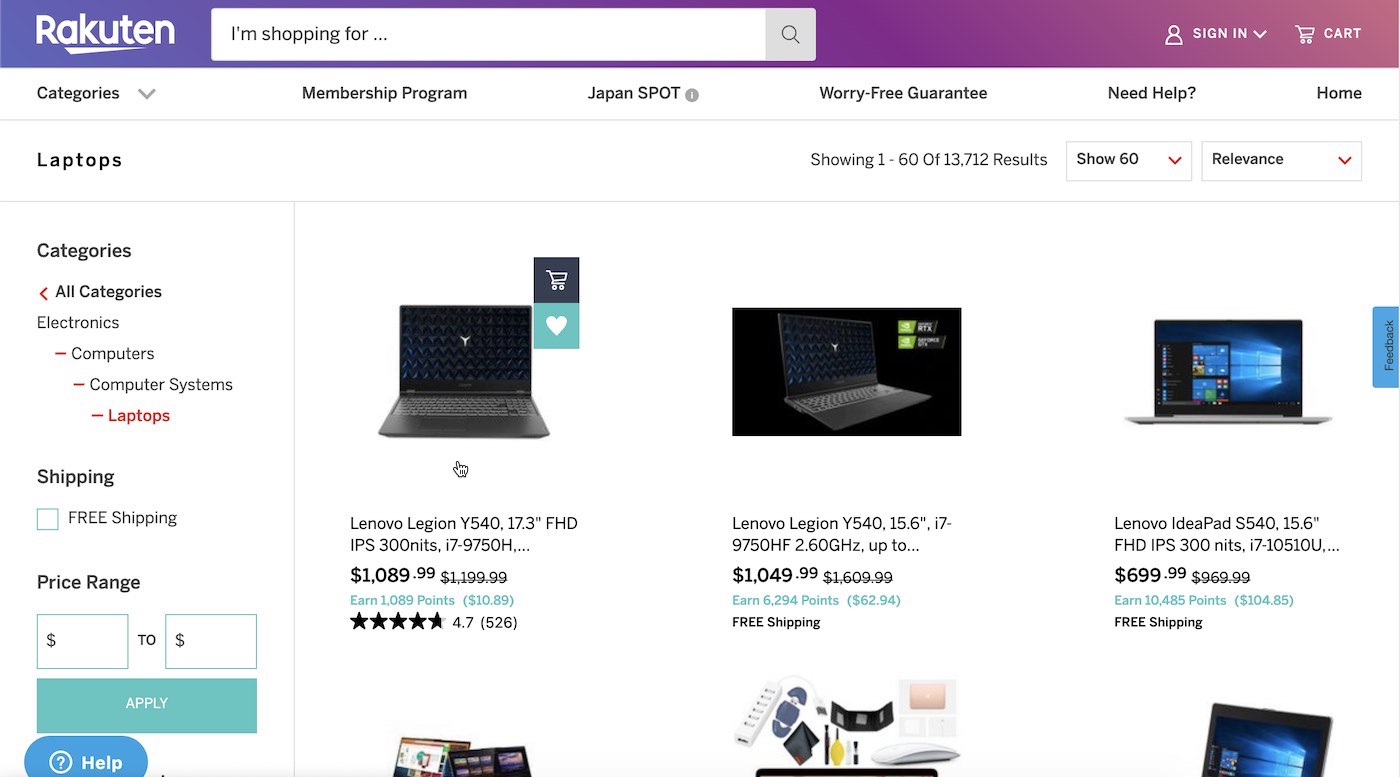Open the Show 60 dropdown
The height and width of the screenshot is (777, 1400).
click(1127, 160)
